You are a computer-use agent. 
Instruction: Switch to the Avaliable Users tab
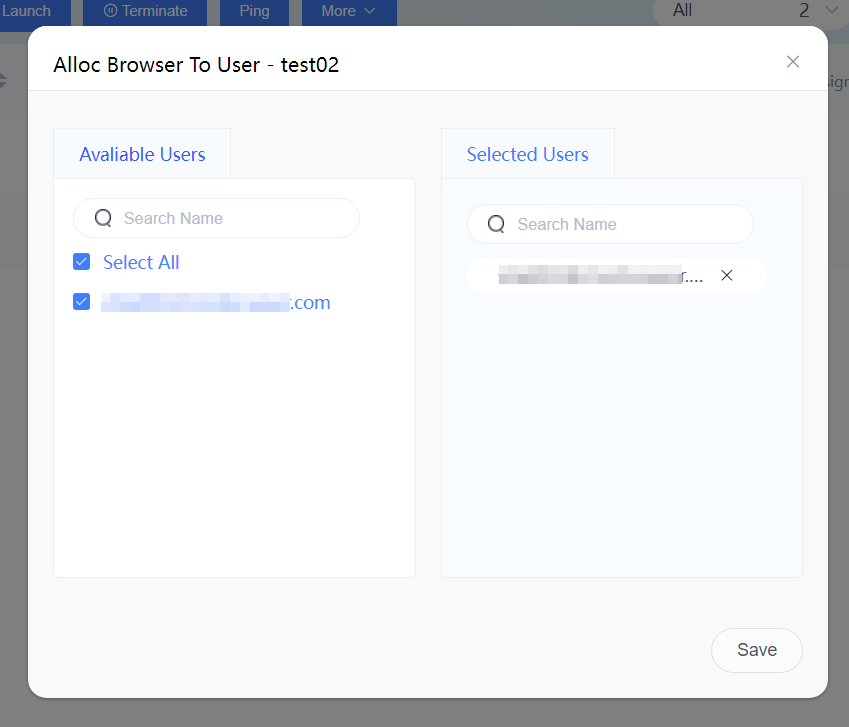tap(142, 154)
